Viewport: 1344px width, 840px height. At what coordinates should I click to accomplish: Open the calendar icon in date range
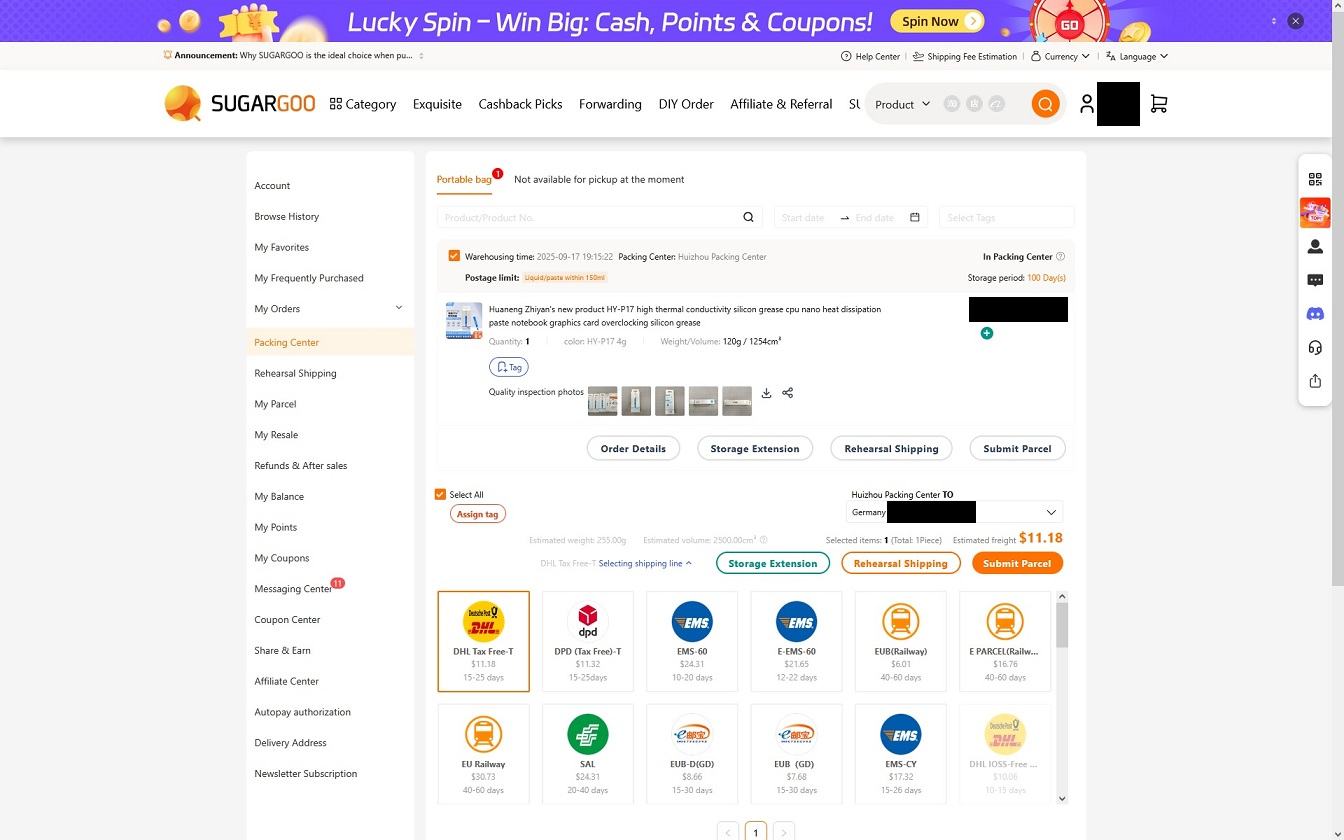pos(914,217)
